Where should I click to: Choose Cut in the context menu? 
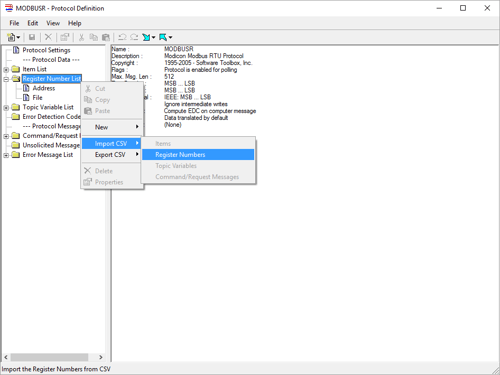point(112,89)
